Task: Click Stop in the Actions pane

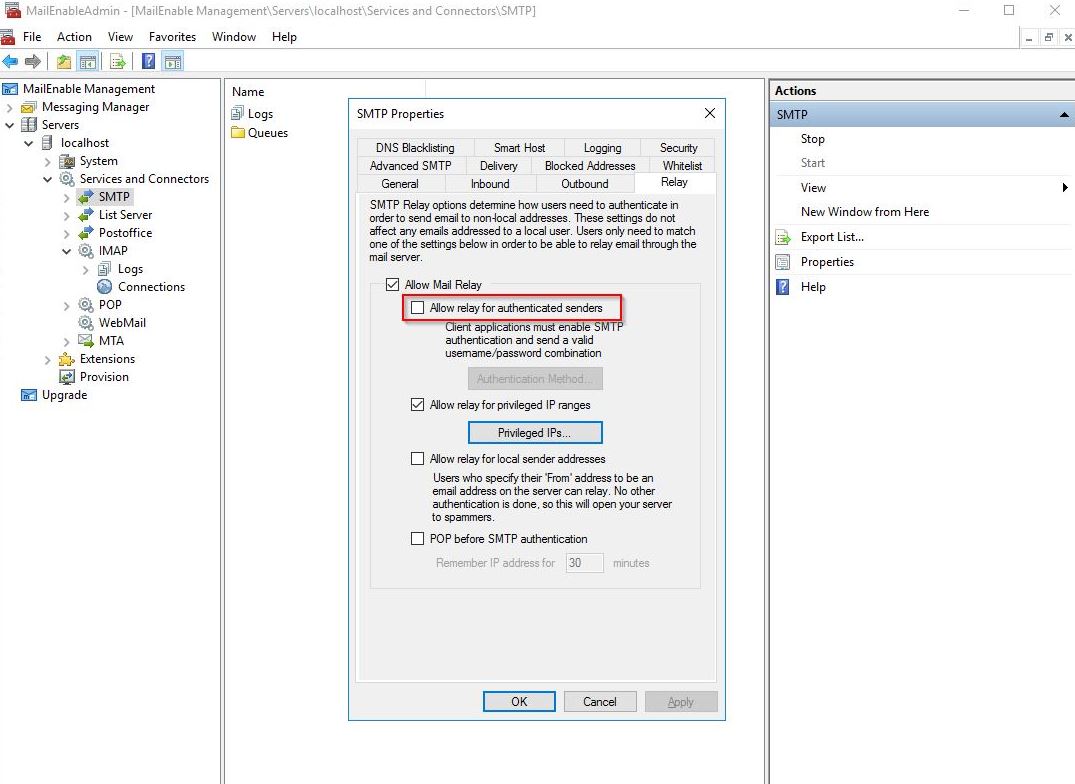Action: (x=812, y=139)
